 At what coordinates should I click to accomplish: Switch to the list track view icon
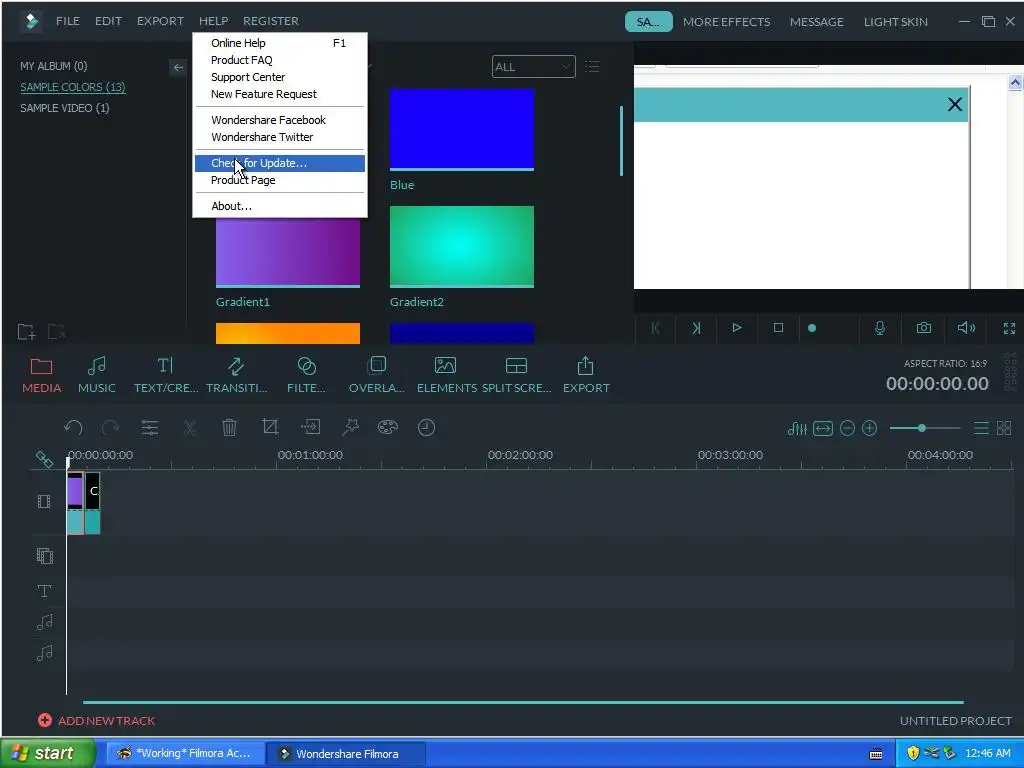[981, 428]
